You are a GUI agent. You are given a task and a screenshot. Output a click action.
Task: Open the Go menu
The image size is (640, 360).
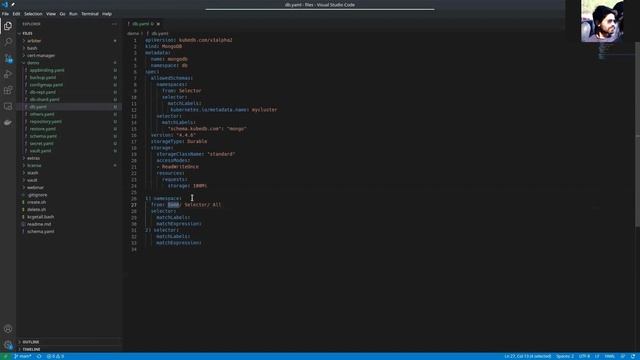(x=62, y=14)
